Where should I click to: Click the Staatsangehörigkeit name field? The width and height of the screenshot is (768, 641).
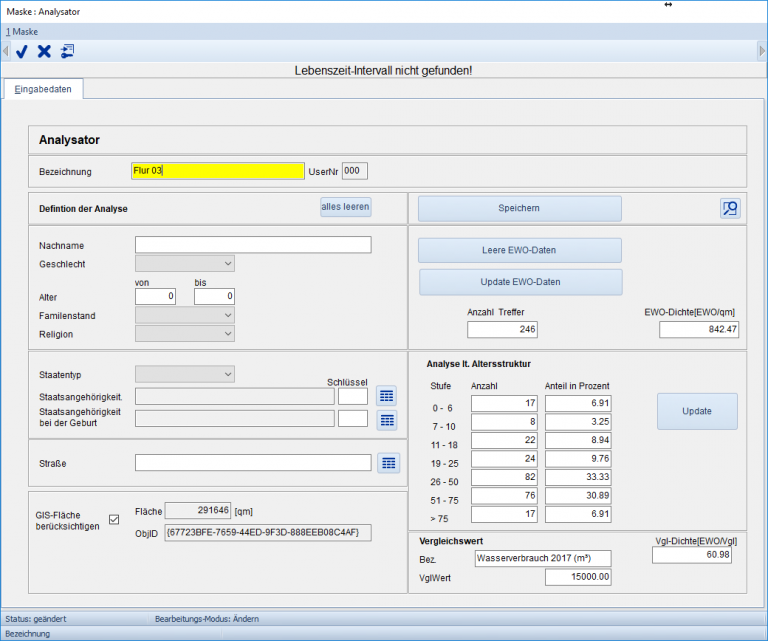(x=235, y=396)
